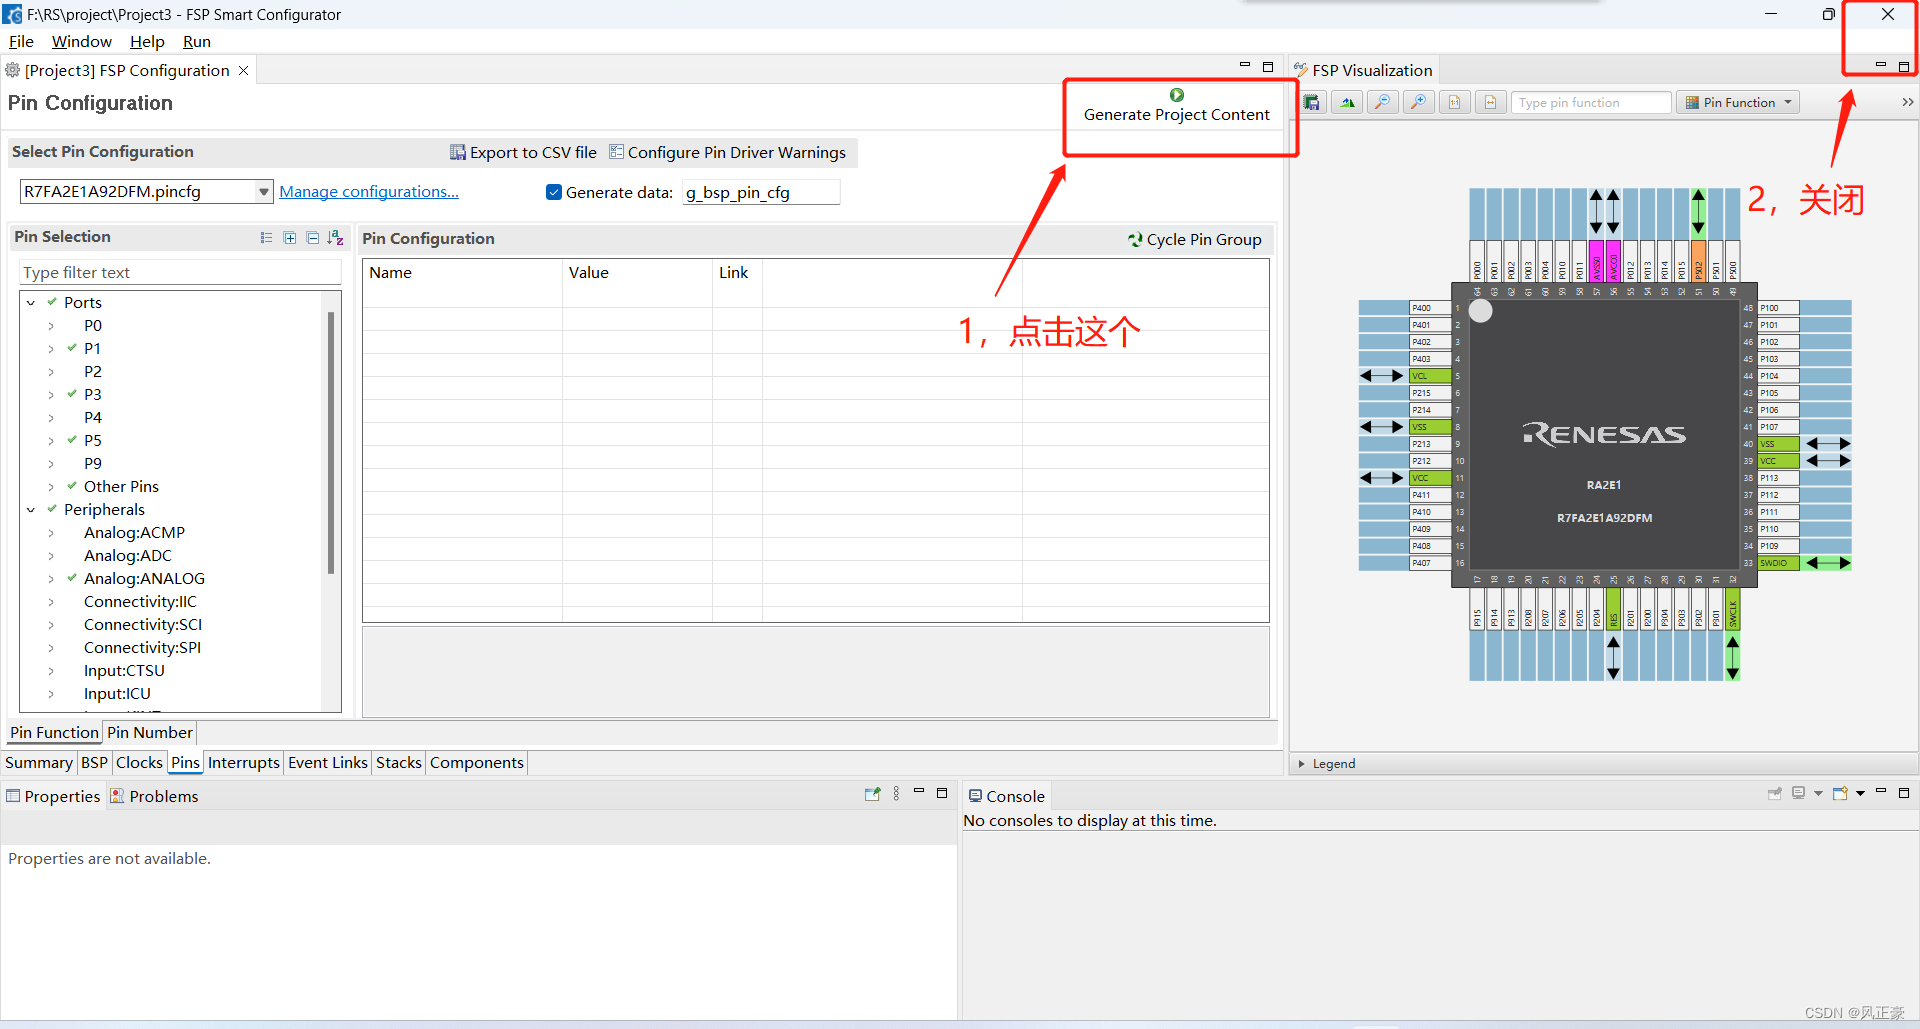Viewport: 1920px width, 1029px height.
Task: Click the Type pin function search field
Action: pos(1591,103)
